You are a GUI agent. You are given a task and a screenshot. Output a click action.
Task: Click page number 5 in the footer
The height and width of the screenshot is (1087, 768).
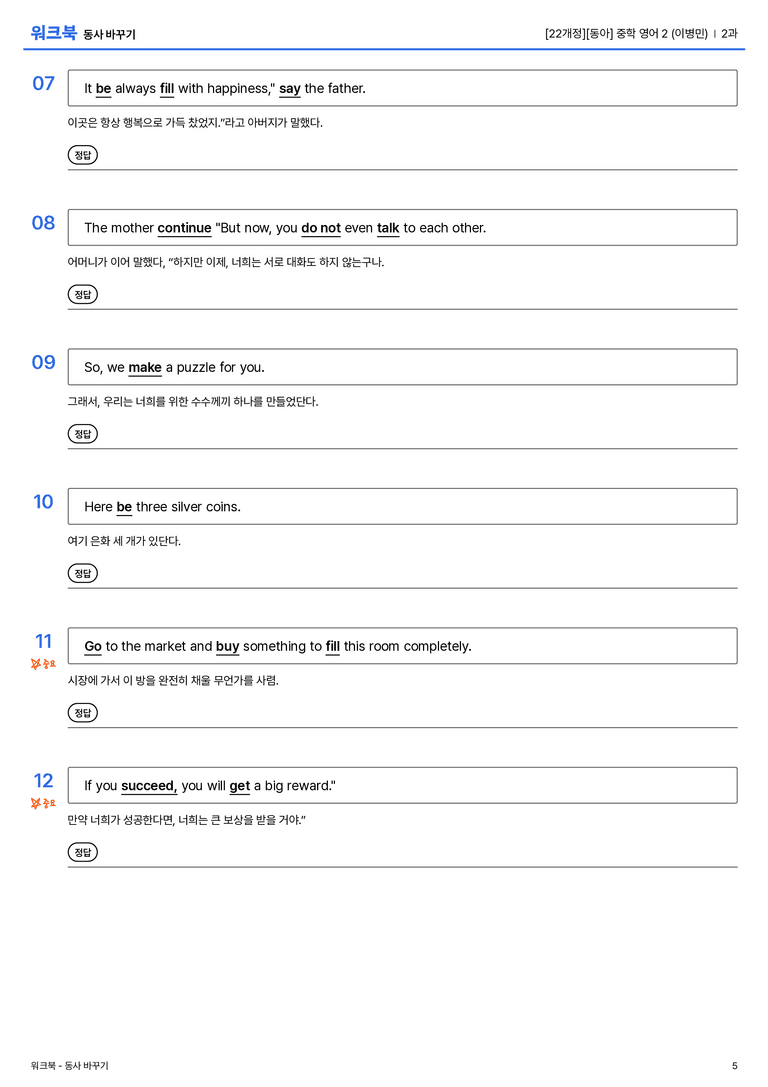pyautogui.click(x=735, y=1066)
